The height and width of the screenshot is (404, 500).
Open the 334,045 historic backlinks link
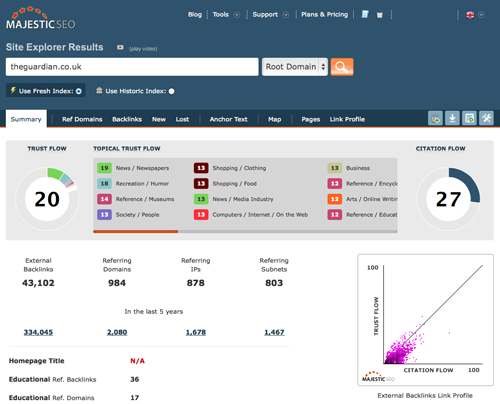click(38, 332)
